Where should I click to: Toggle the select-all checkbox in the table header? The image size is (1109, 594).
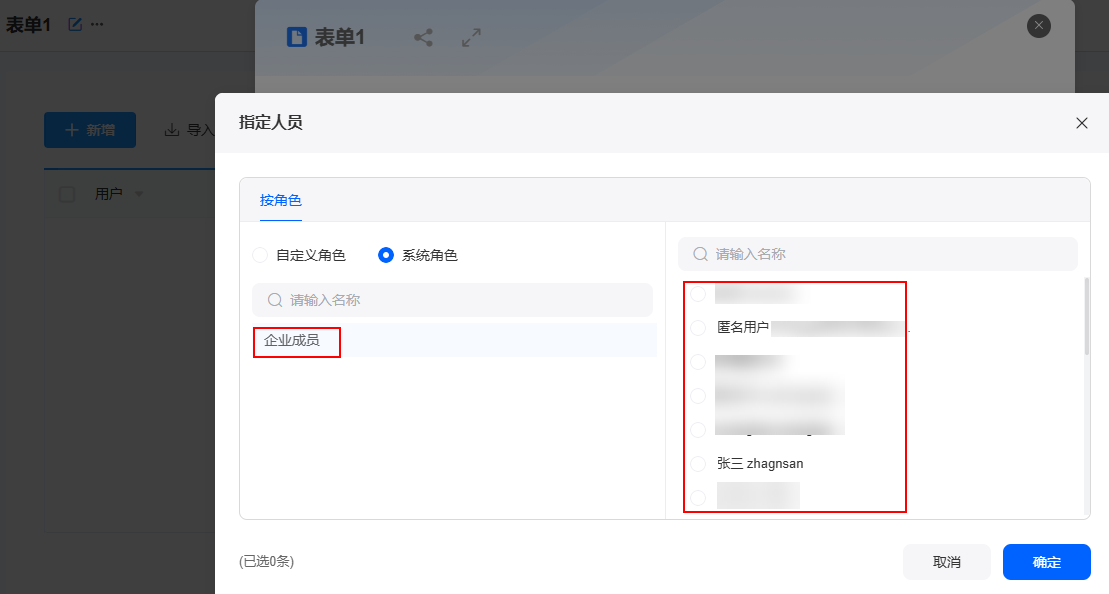point(67,194)
